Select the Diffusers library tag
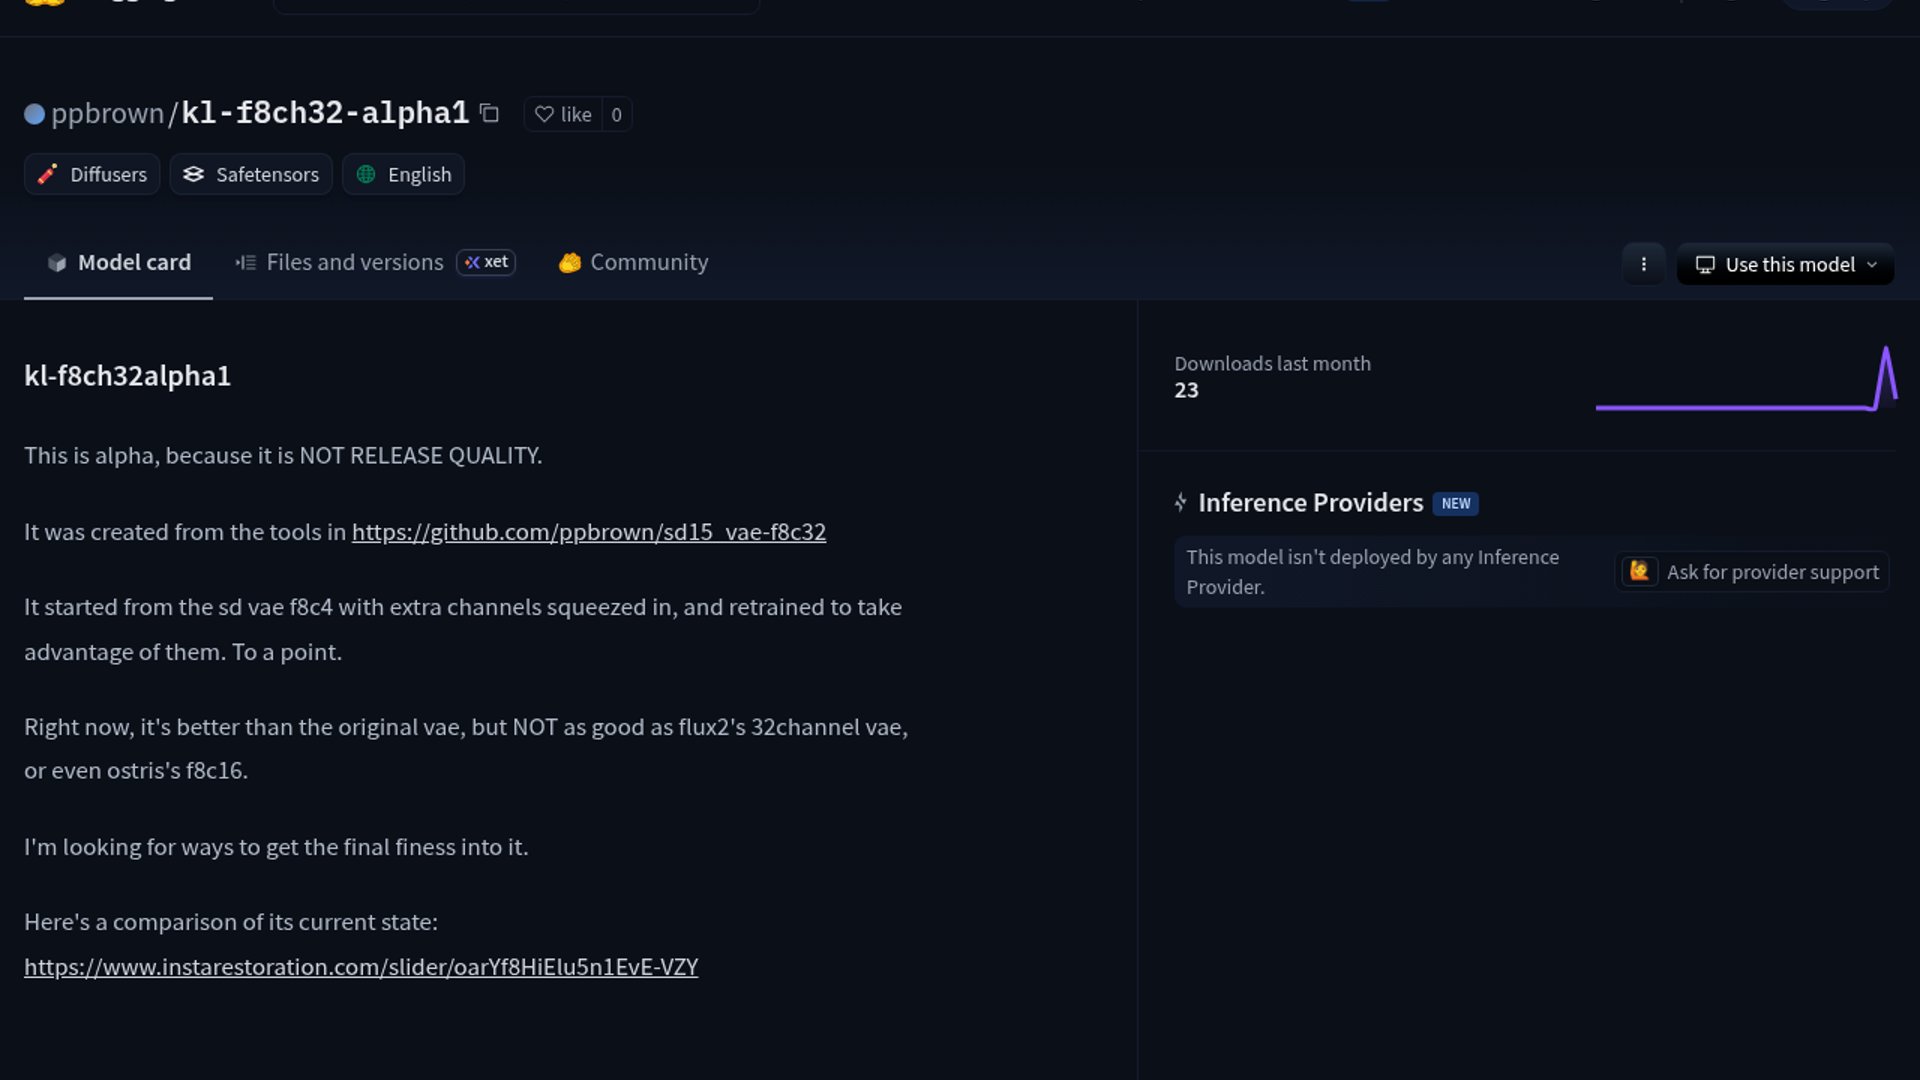 click(x=92, y=174)
